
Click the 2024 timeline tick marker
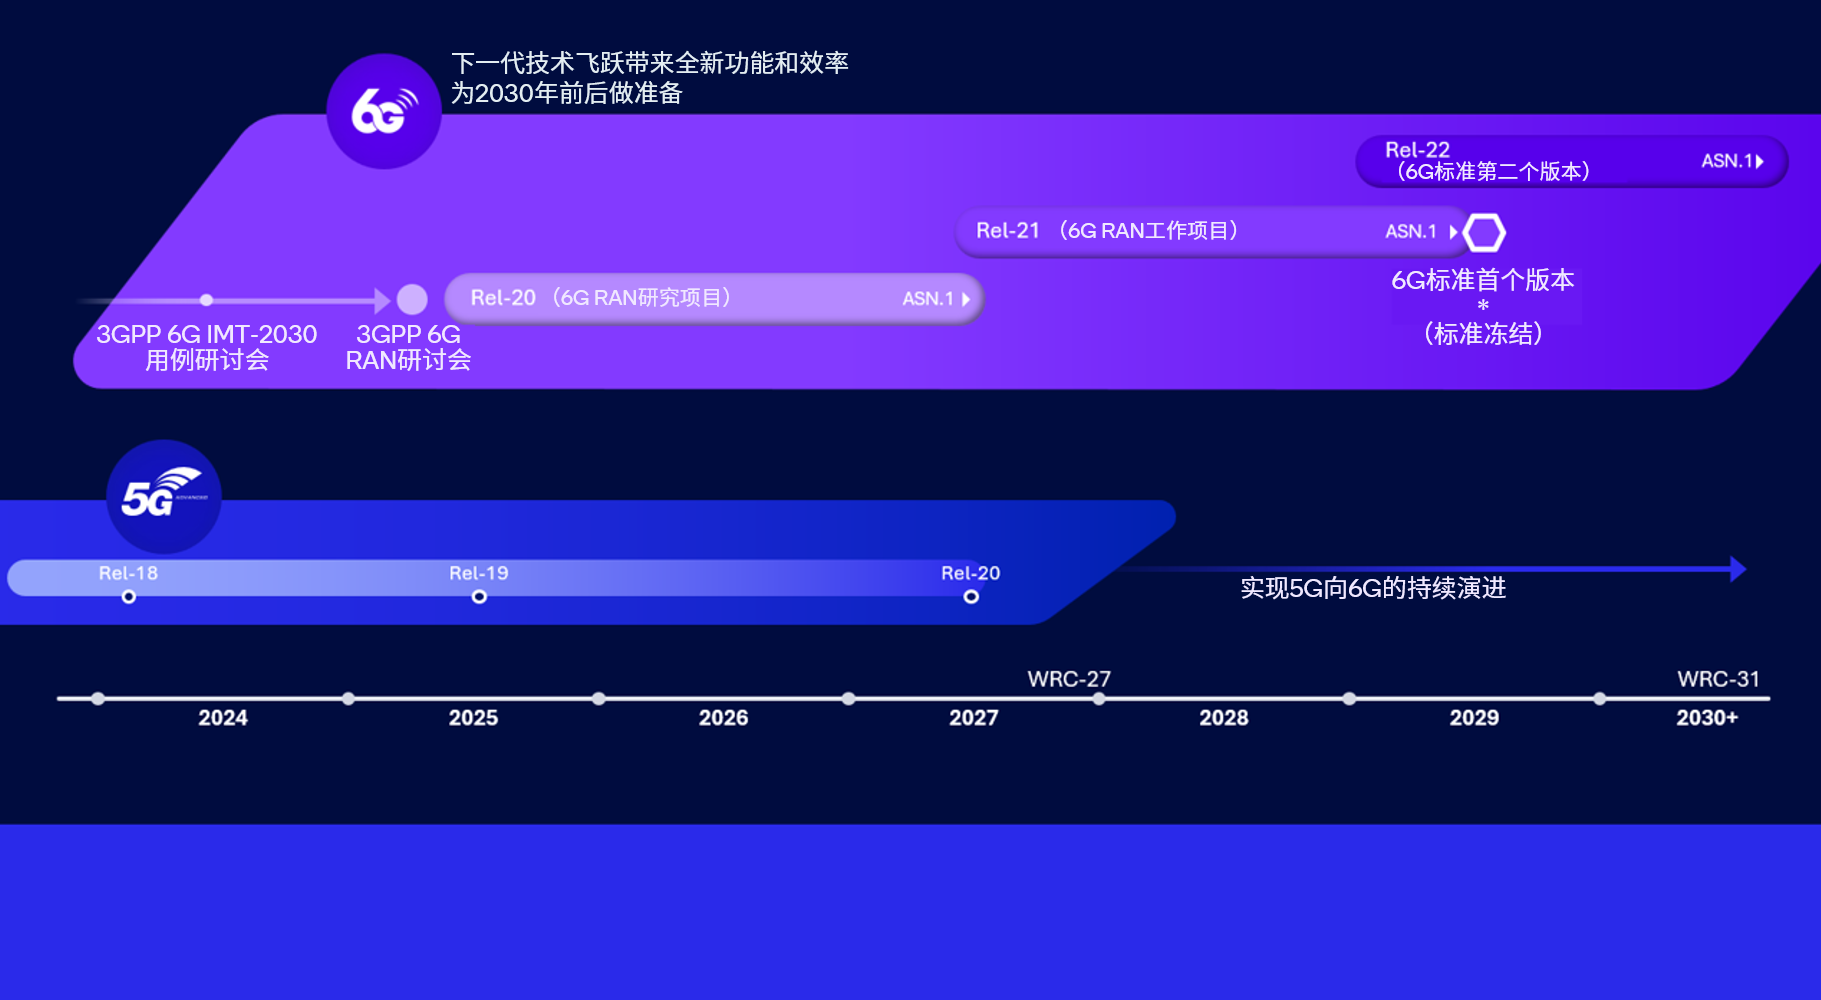97,698
